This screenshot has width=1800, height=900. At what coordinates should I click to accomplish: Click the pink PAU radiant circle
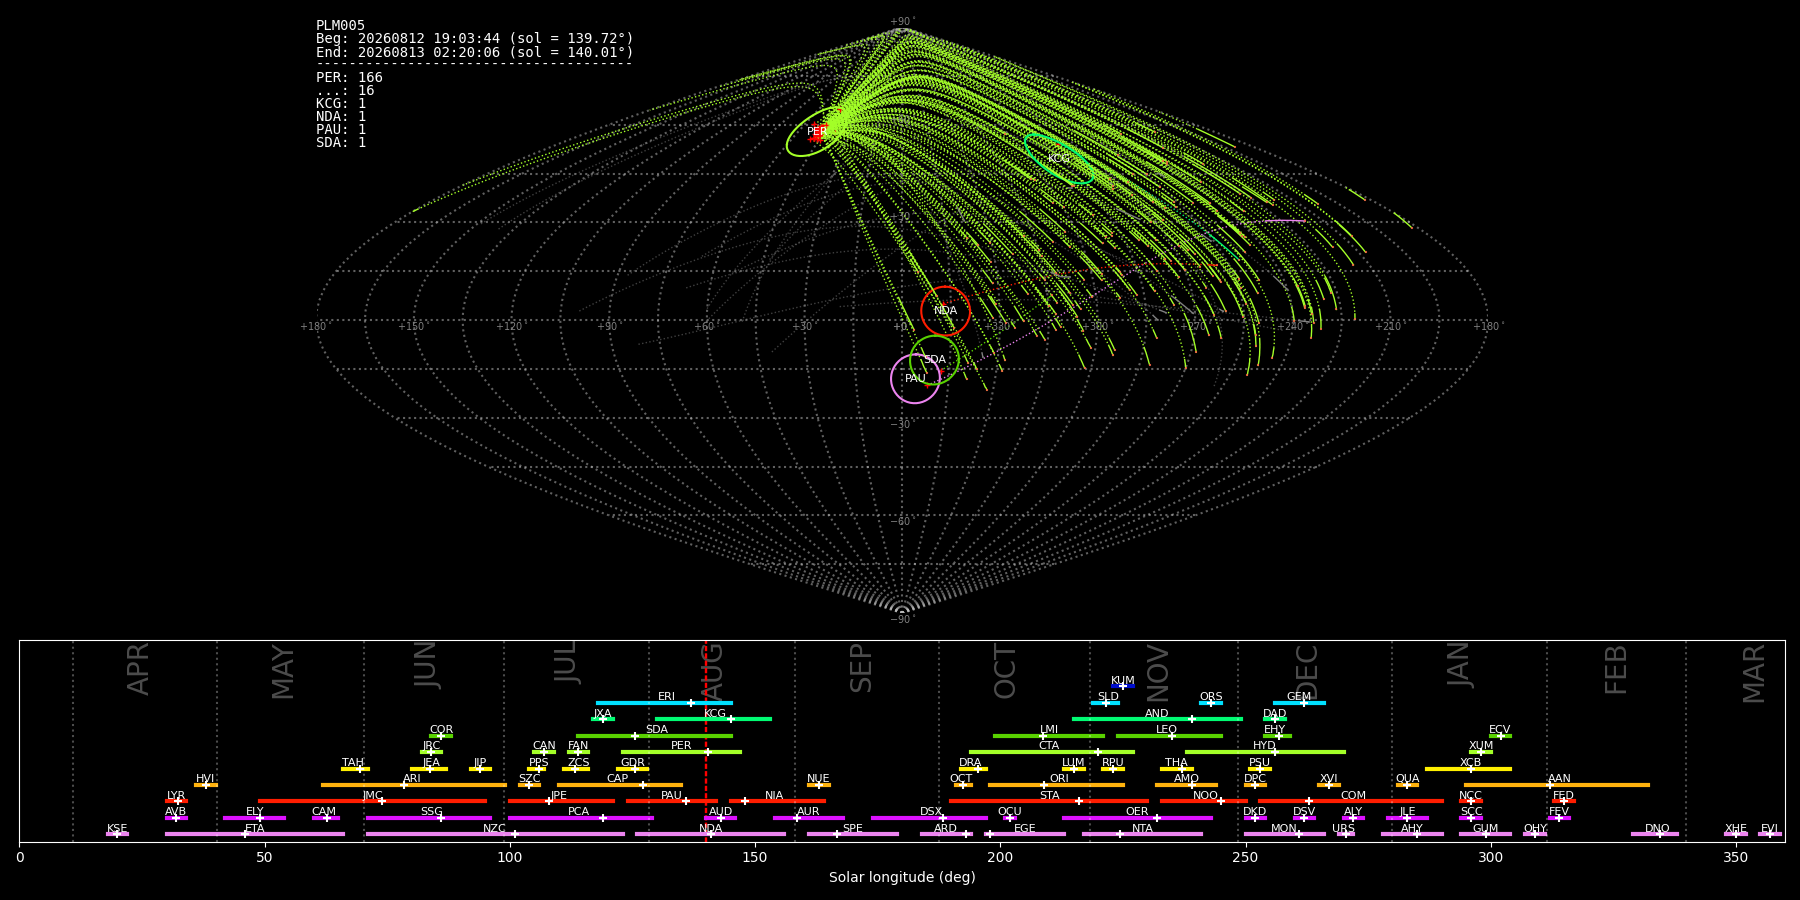[x=915, y=379]
